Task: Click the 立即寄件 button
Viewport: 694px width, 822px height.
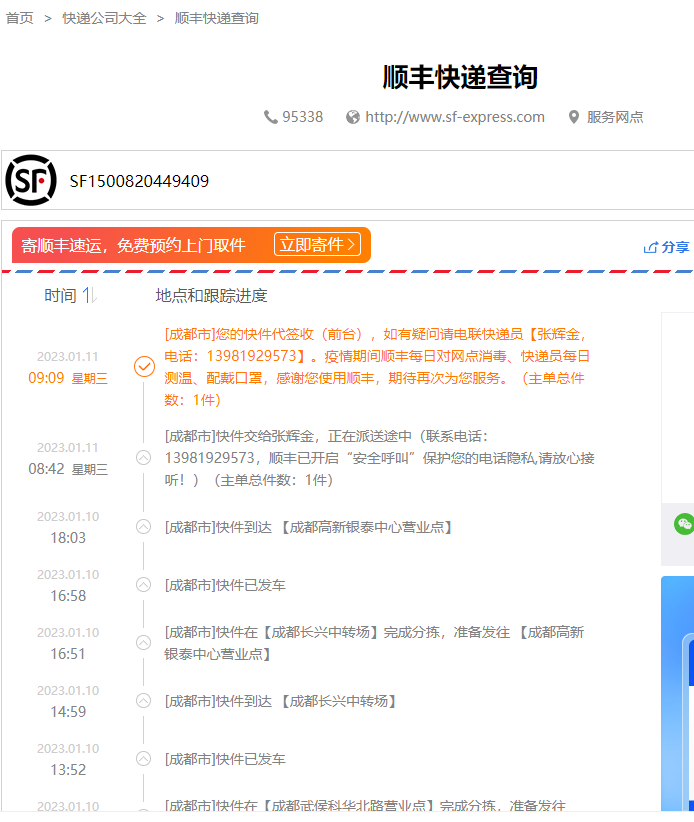Action: 318,244
